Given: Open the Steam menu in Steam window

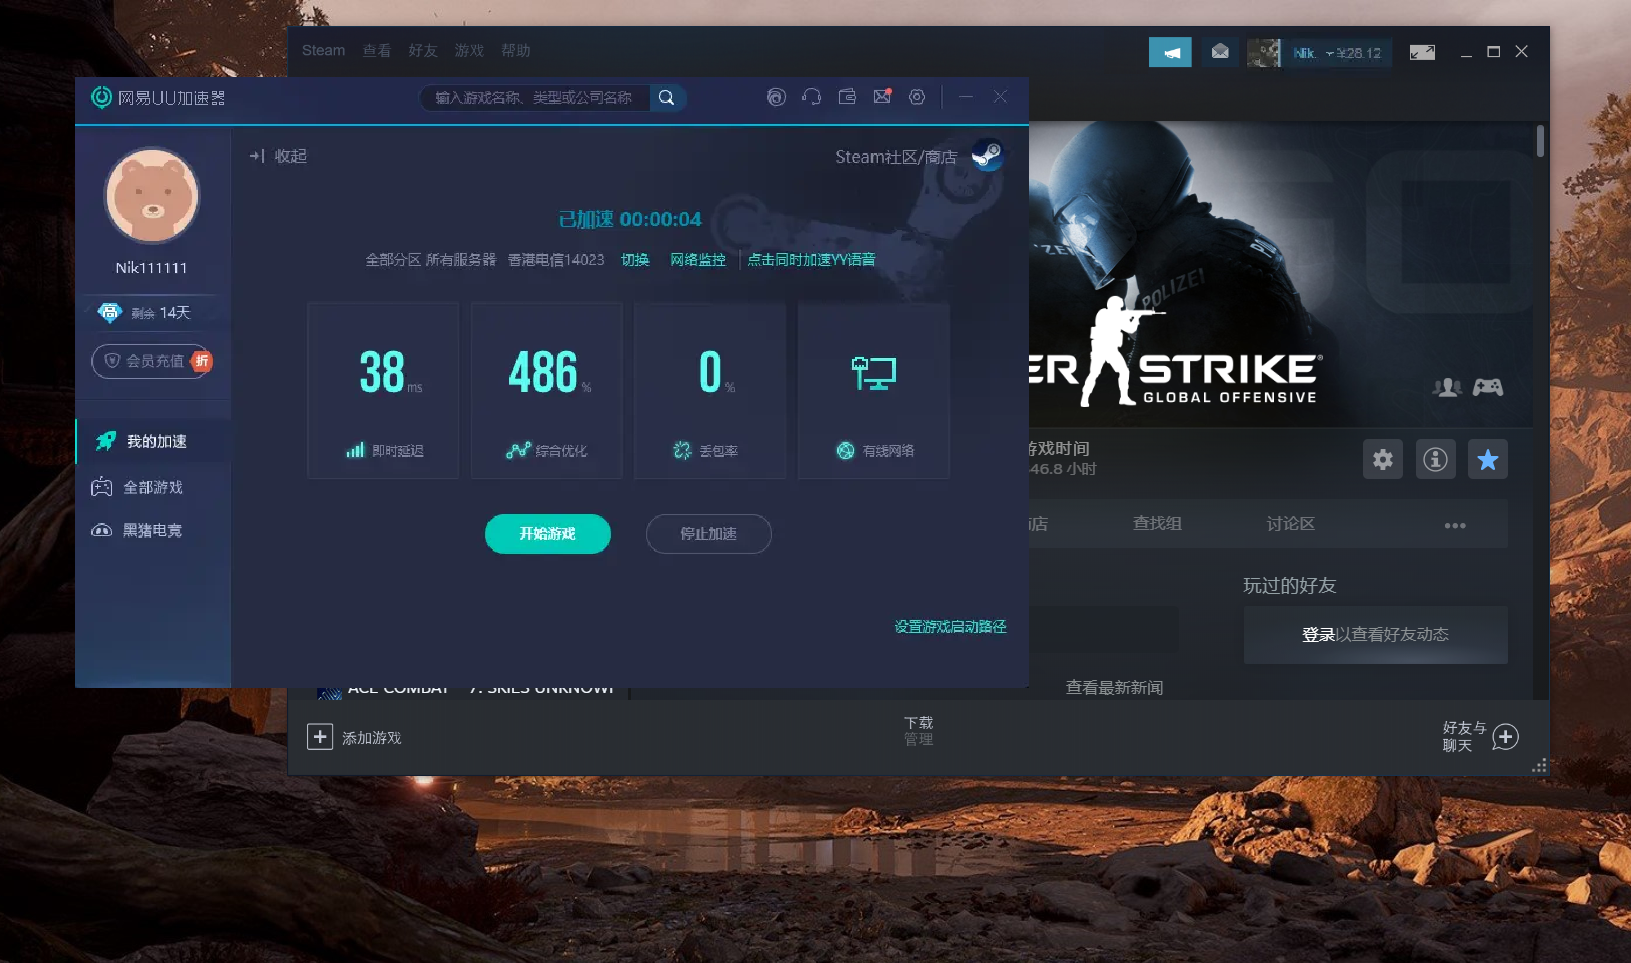Looking at the screenshot, I should pos(323,51).
